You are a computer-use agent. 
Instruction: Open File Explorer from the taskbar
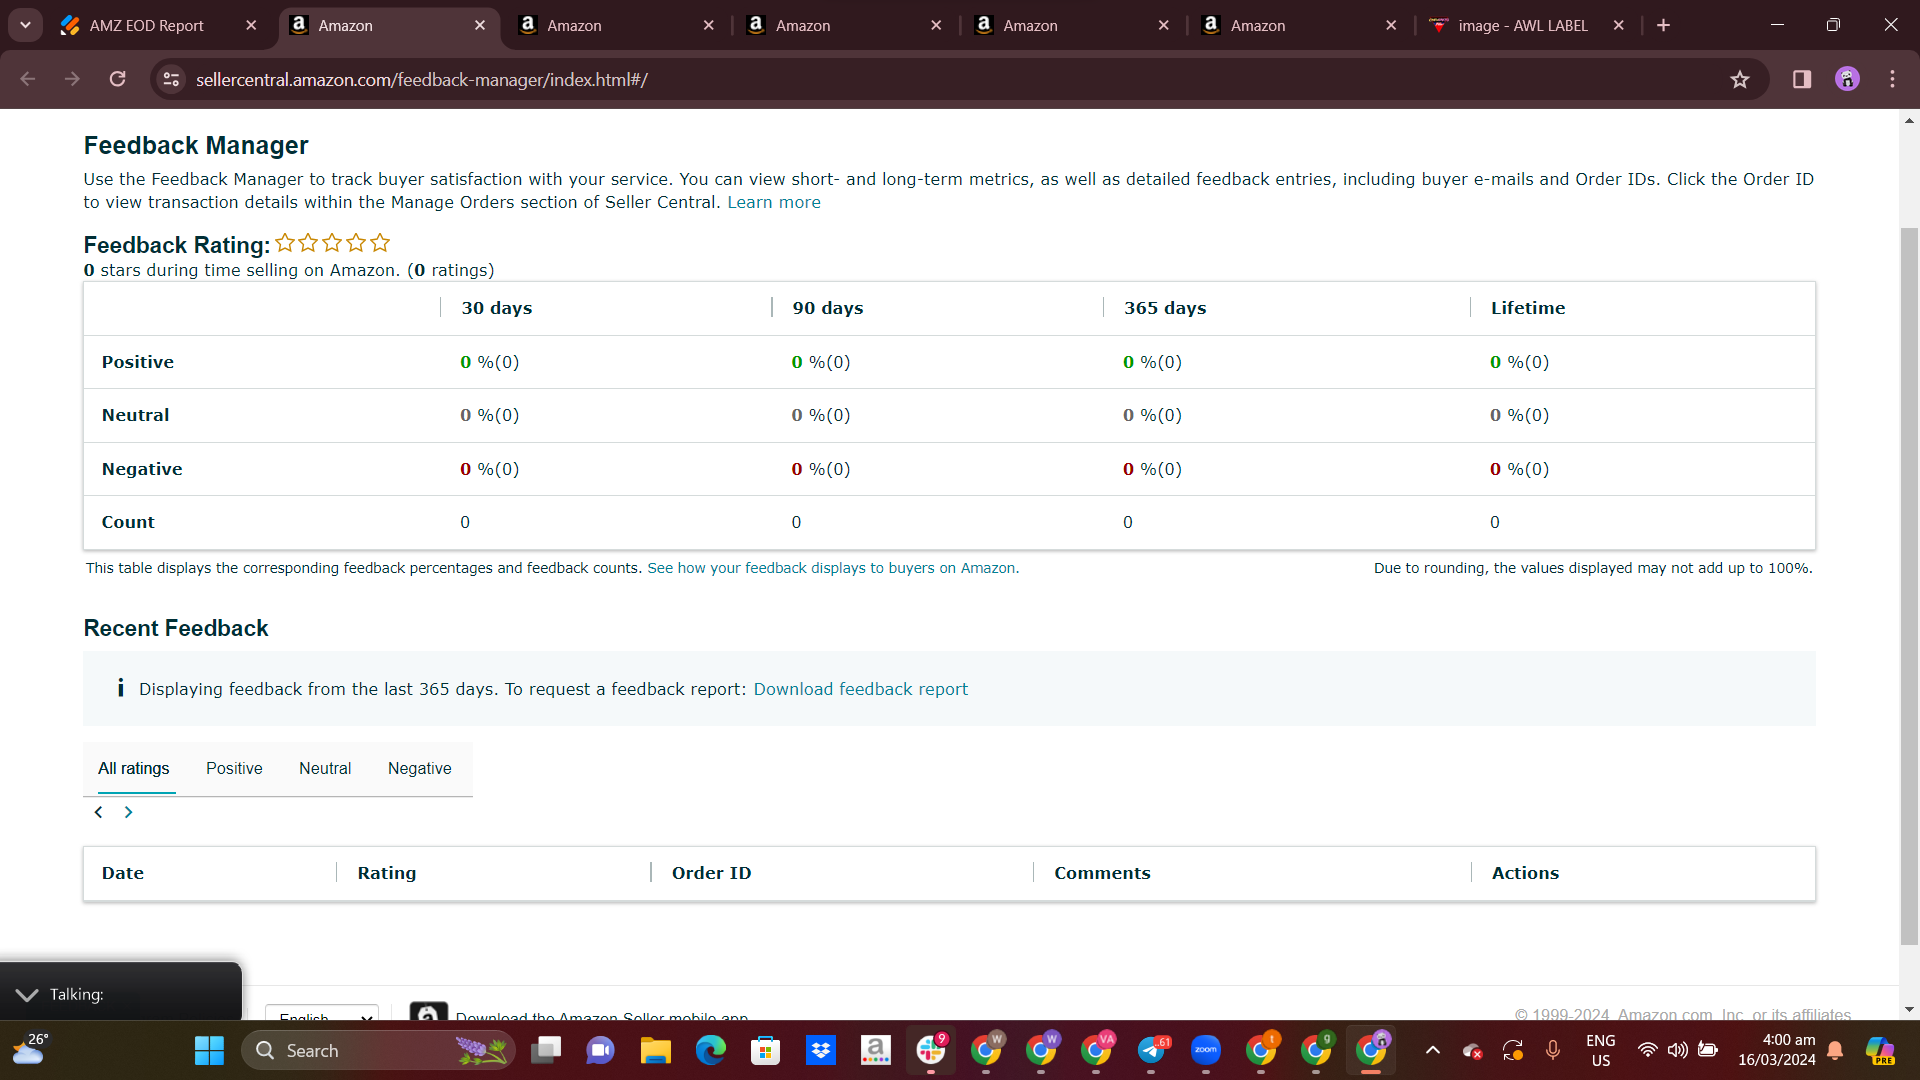(x=656, y=1050)
